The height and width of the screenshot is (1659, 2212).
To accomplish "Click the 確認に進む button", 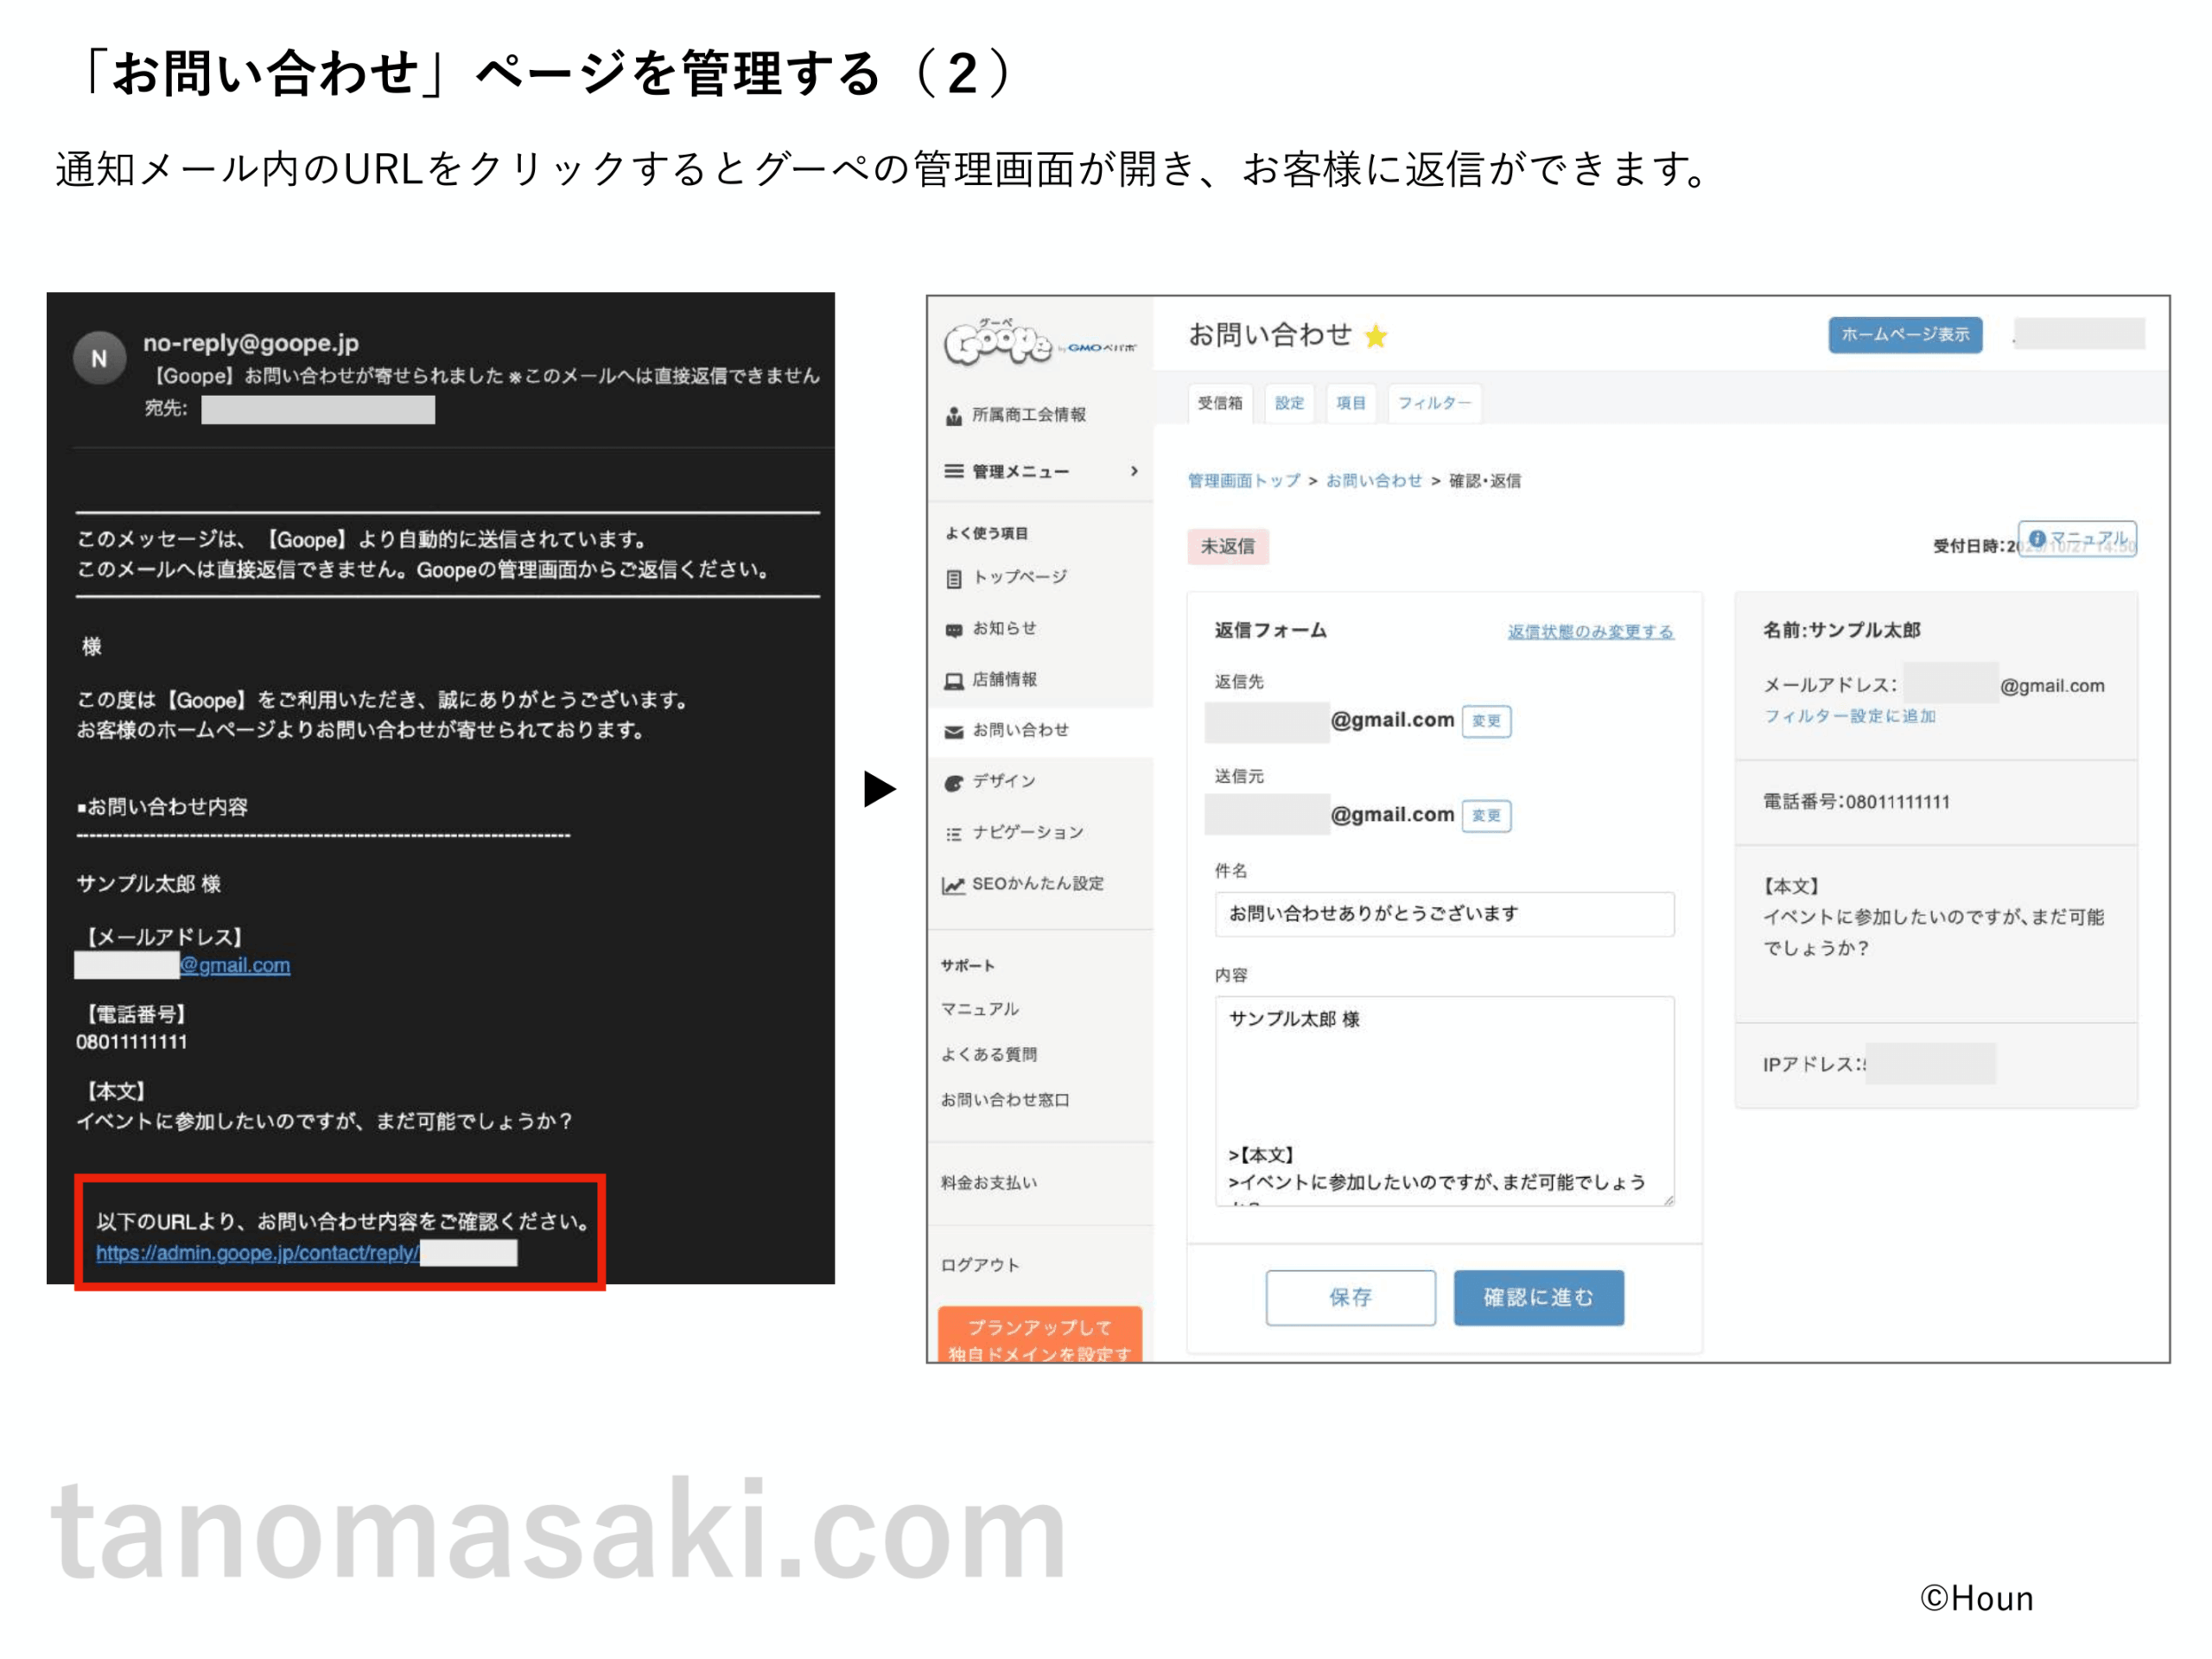I will tap(1538, 1297).
